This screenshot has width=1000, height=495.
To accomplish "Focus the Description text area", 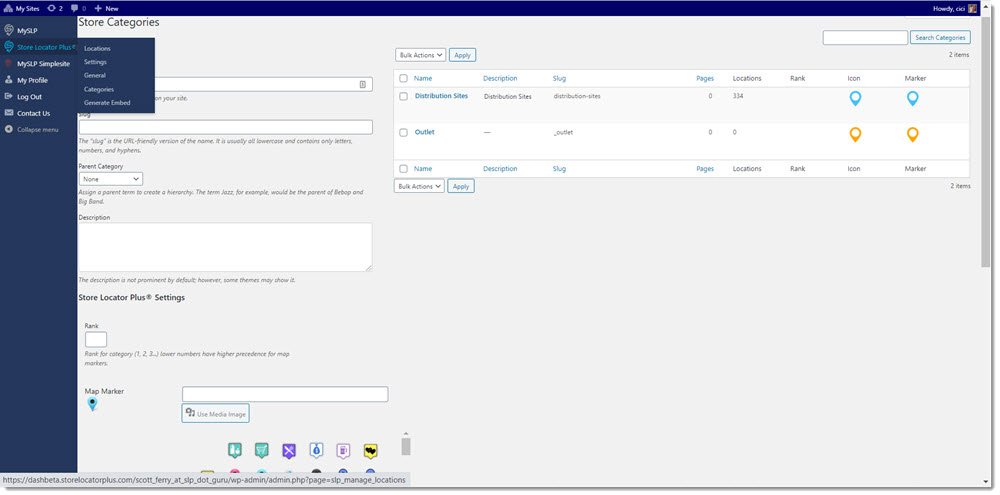I will (x=225, y=247).
